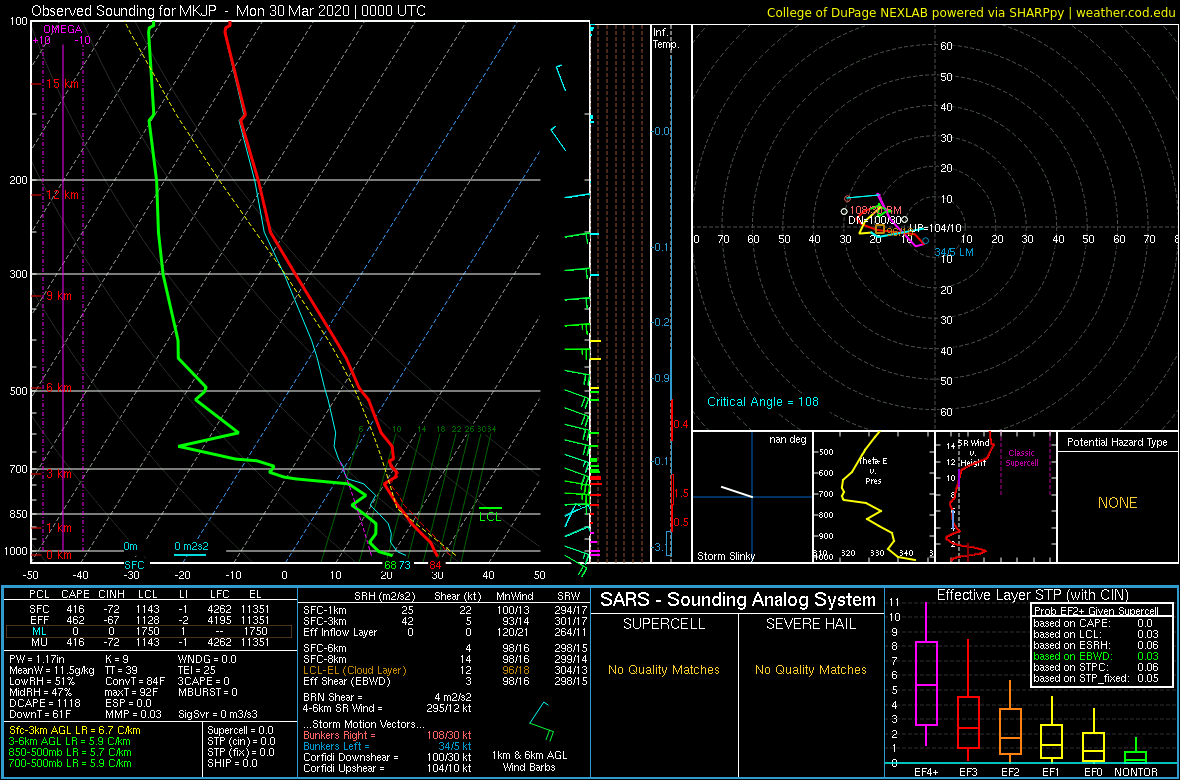Click the OMEGA label on the skew-T
Viewport: 1180px width, 780px height.
63,29
